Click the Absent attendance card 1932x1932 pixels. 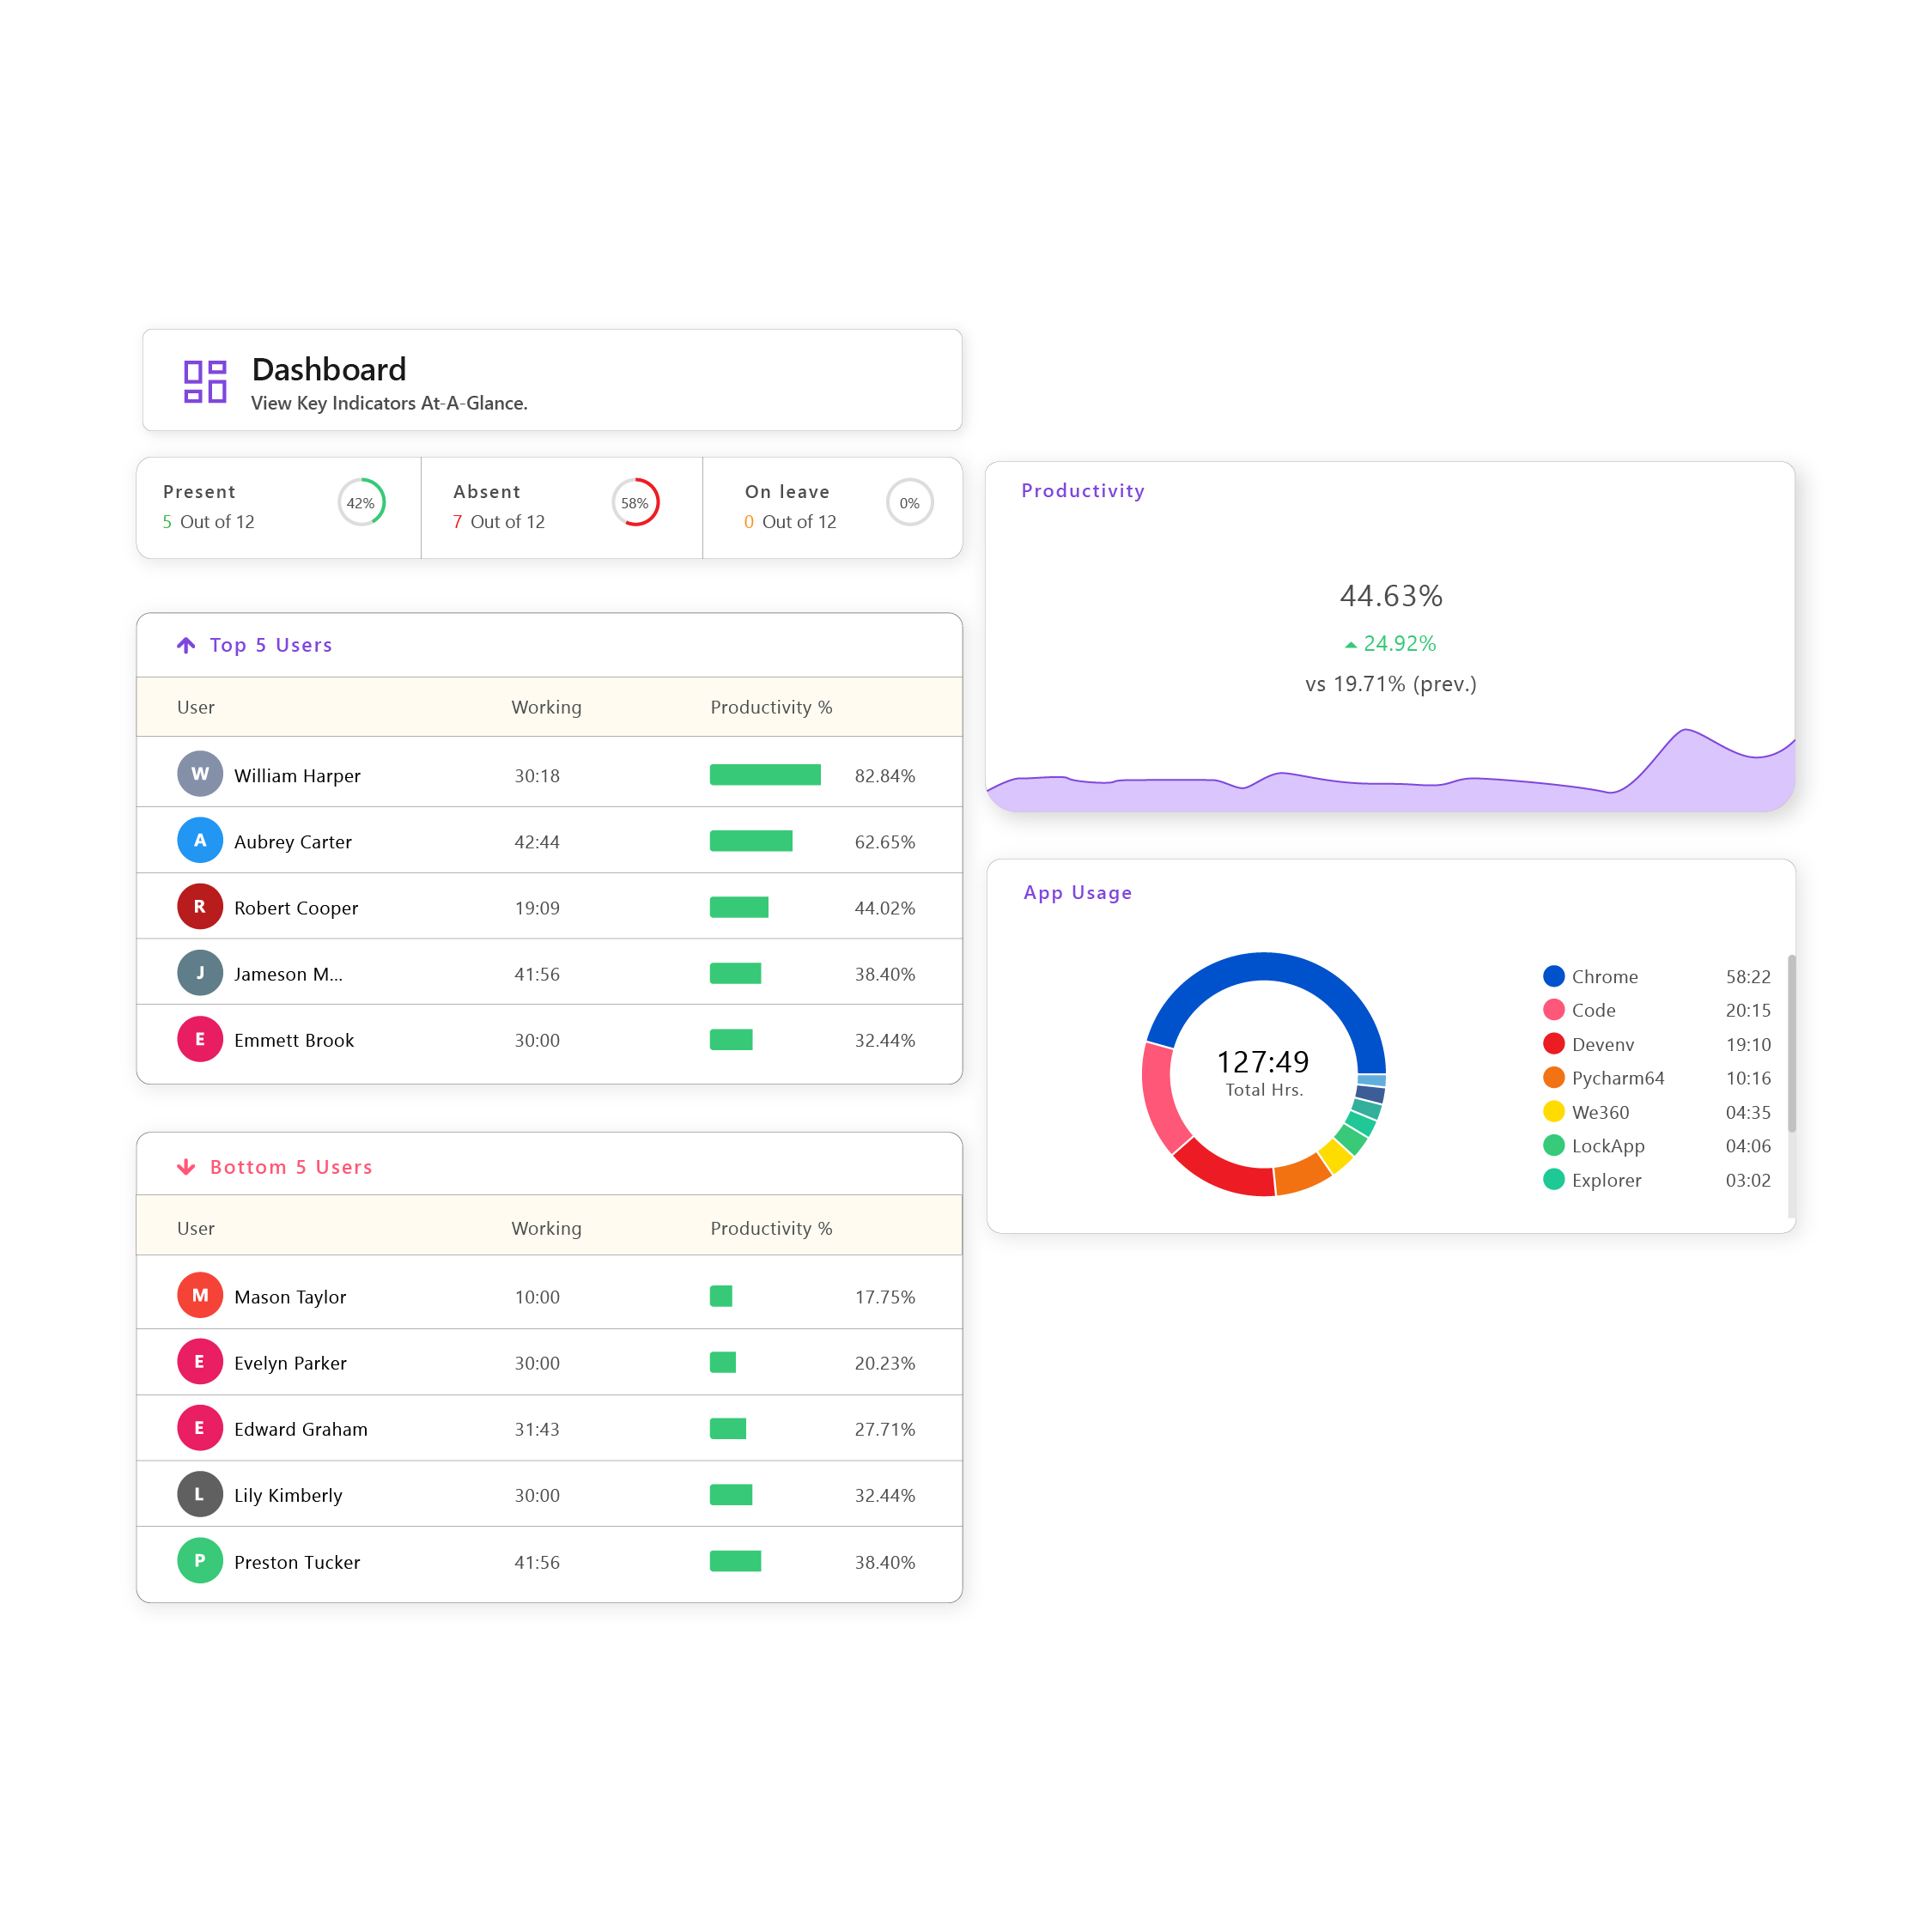click(561, 507)
